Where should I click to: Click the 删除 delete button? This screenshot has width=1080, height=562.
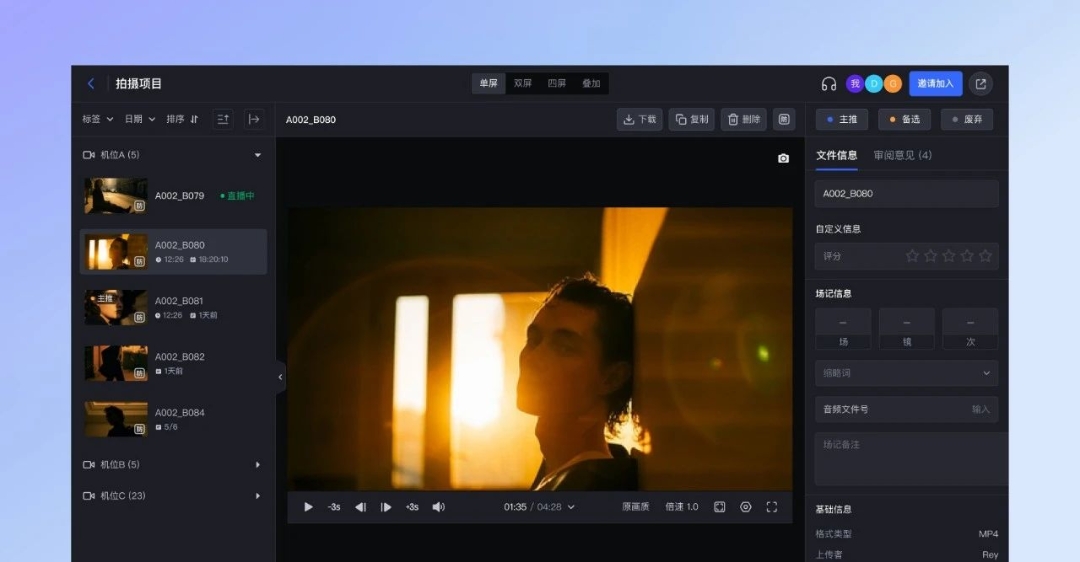744,119
